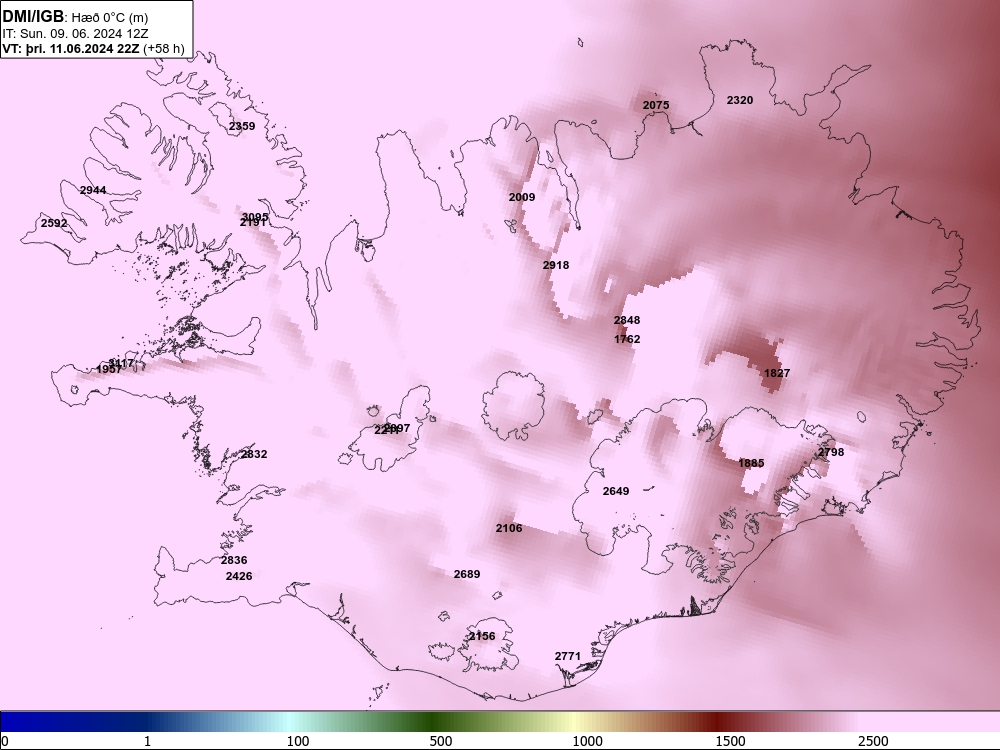Click the 2426 map value
The image size is (1000, 750).
point(239,576)
